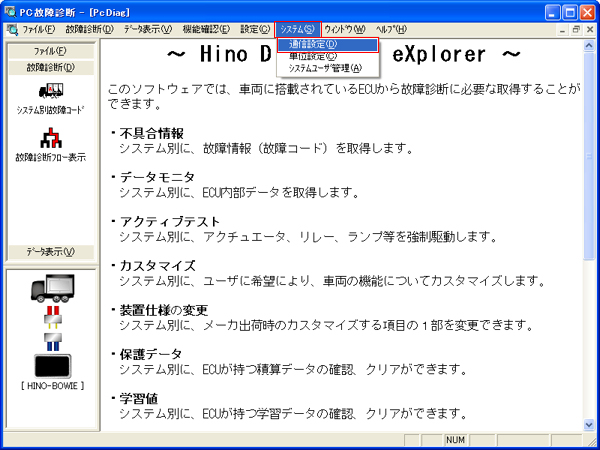Expand the ファイル(F) sidebar section
This screenshot has height=450, width=600.
coord(50,52)
